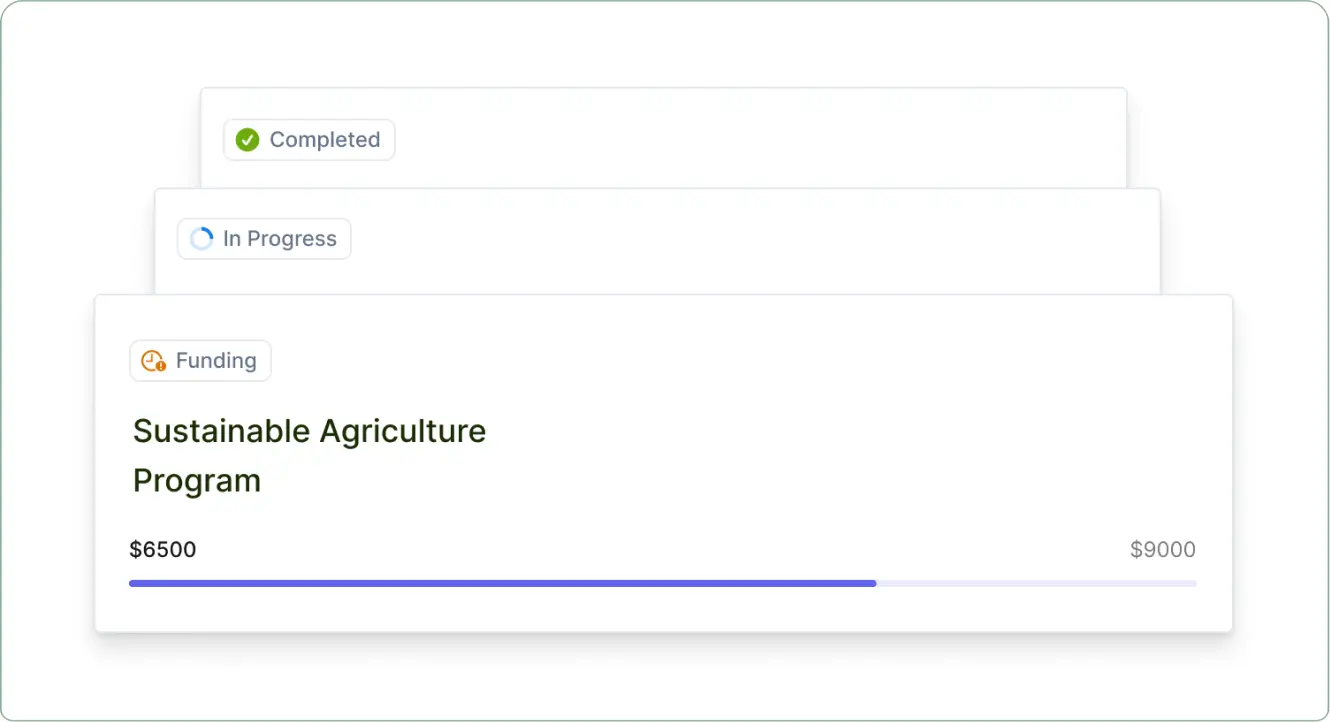Screen dimensions: 1330x722
Task: Click the $9000 goal amount
Action: [1163, 549]
